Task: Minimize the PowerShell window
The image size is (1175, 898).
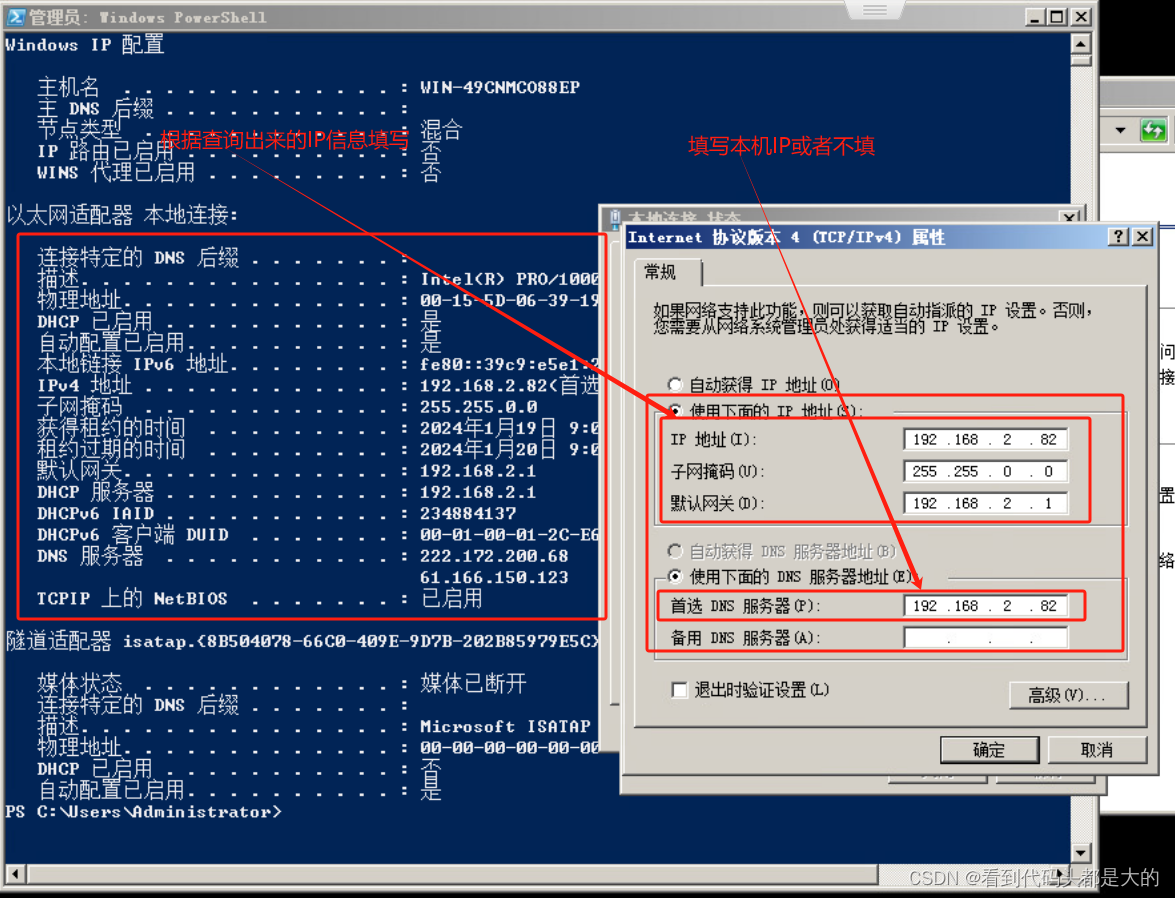Action: 1035,16
